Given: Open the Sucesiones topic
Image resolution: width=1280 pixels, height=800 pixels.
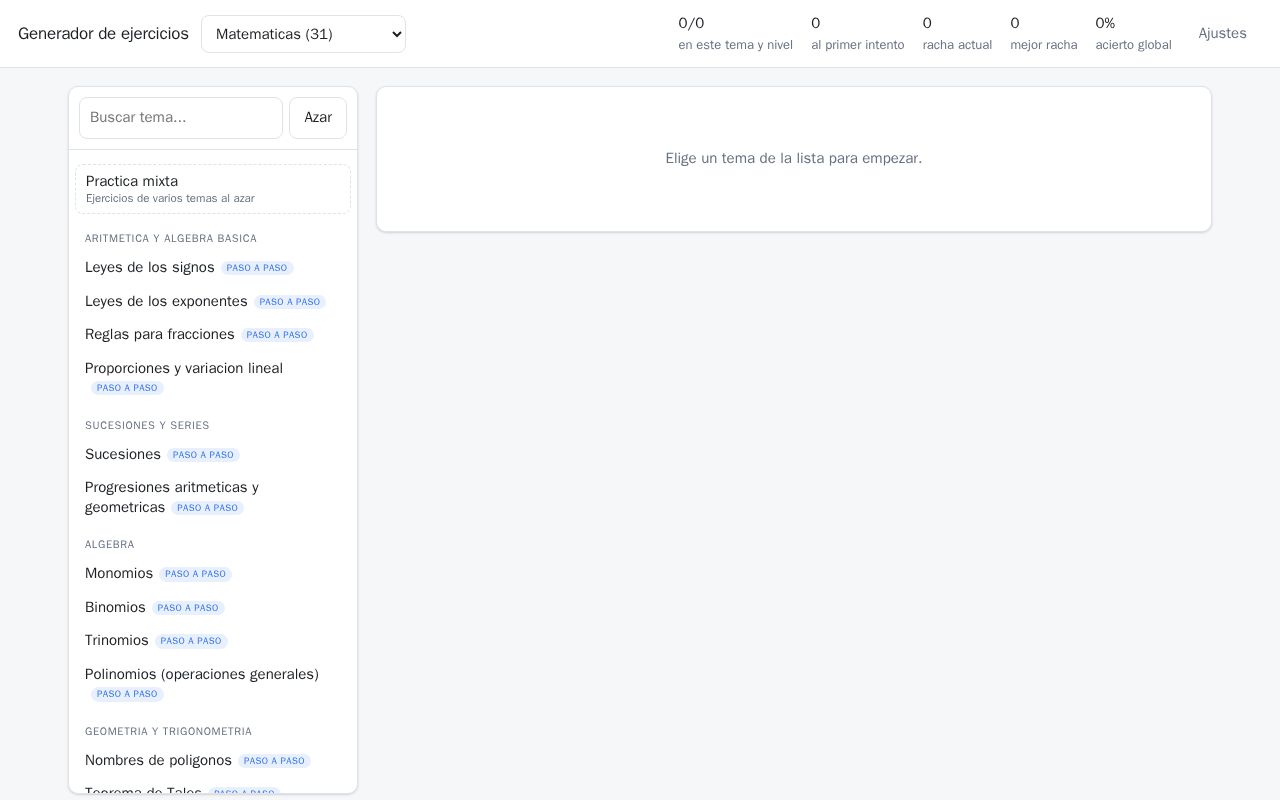Looking at the screenshot, I should click(213, 455).
